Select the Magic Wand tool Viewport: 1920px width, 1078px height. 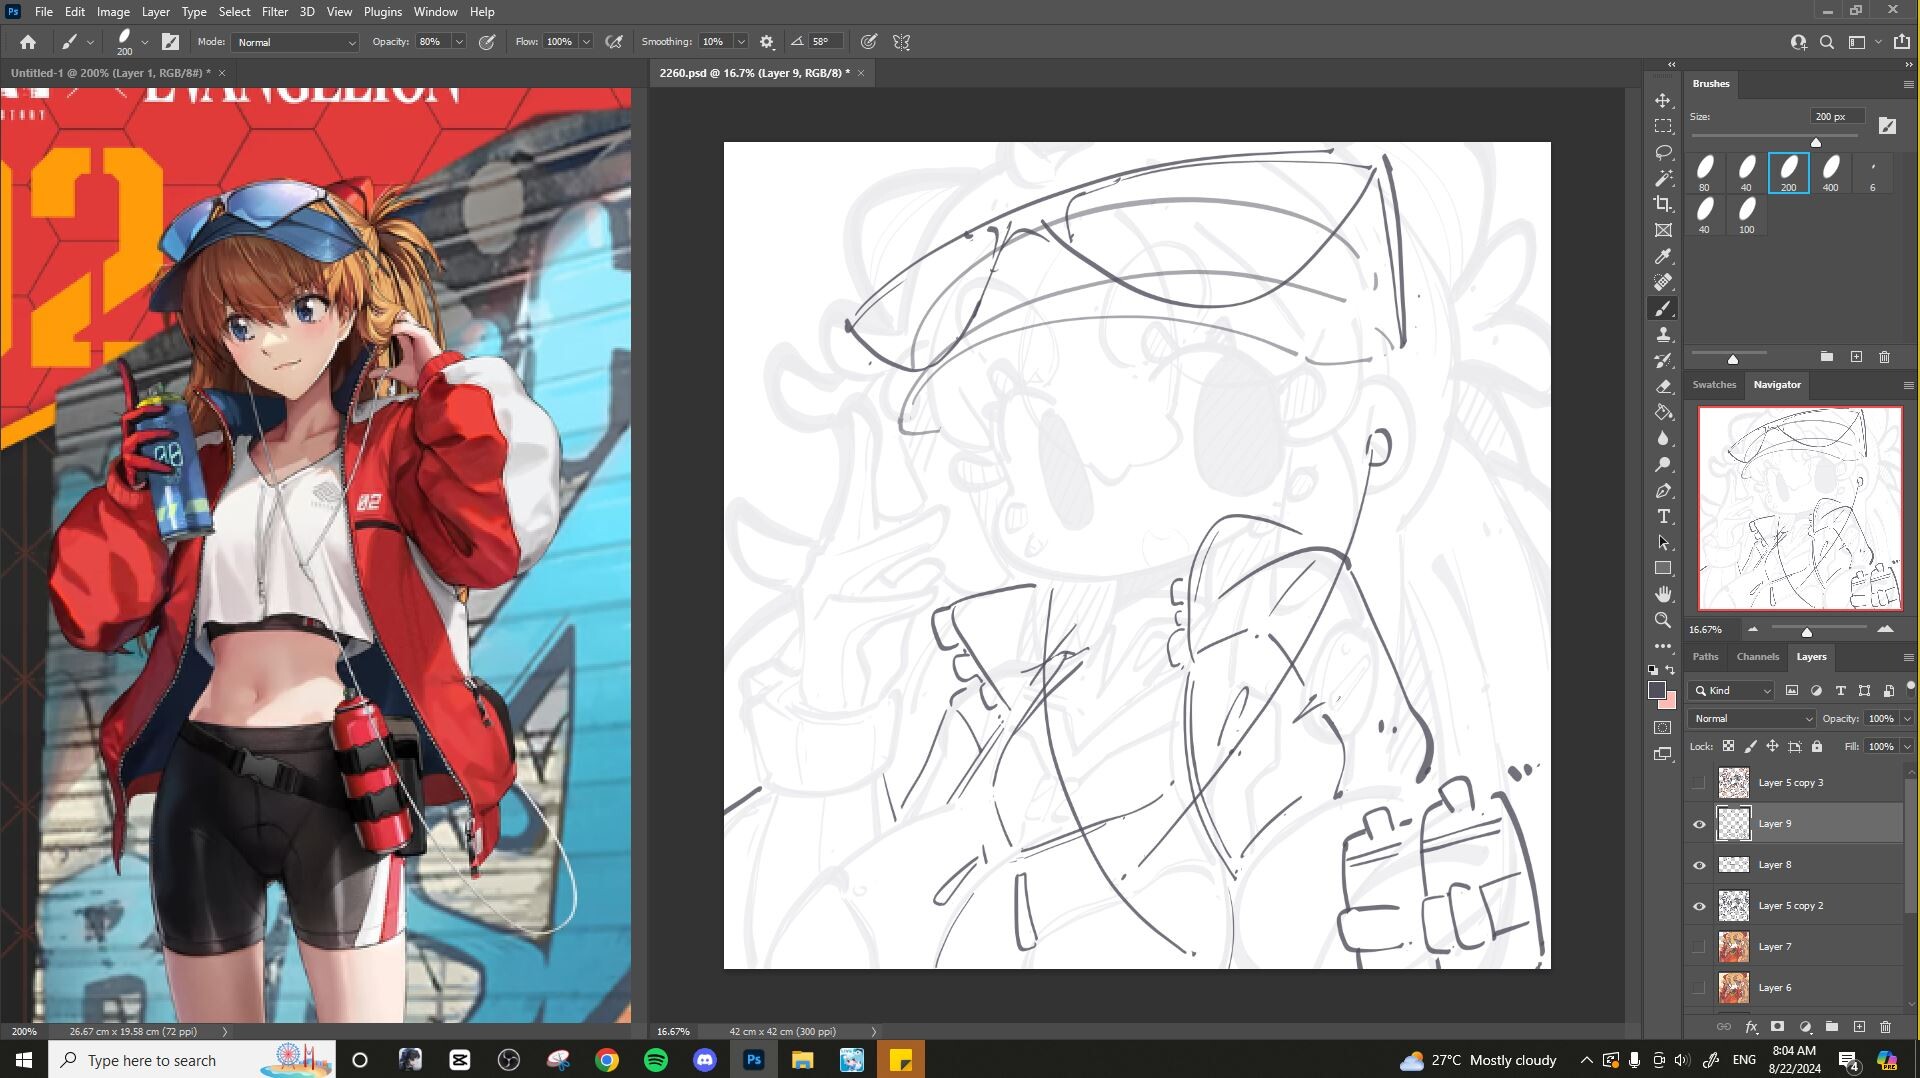coord(1663,179)
